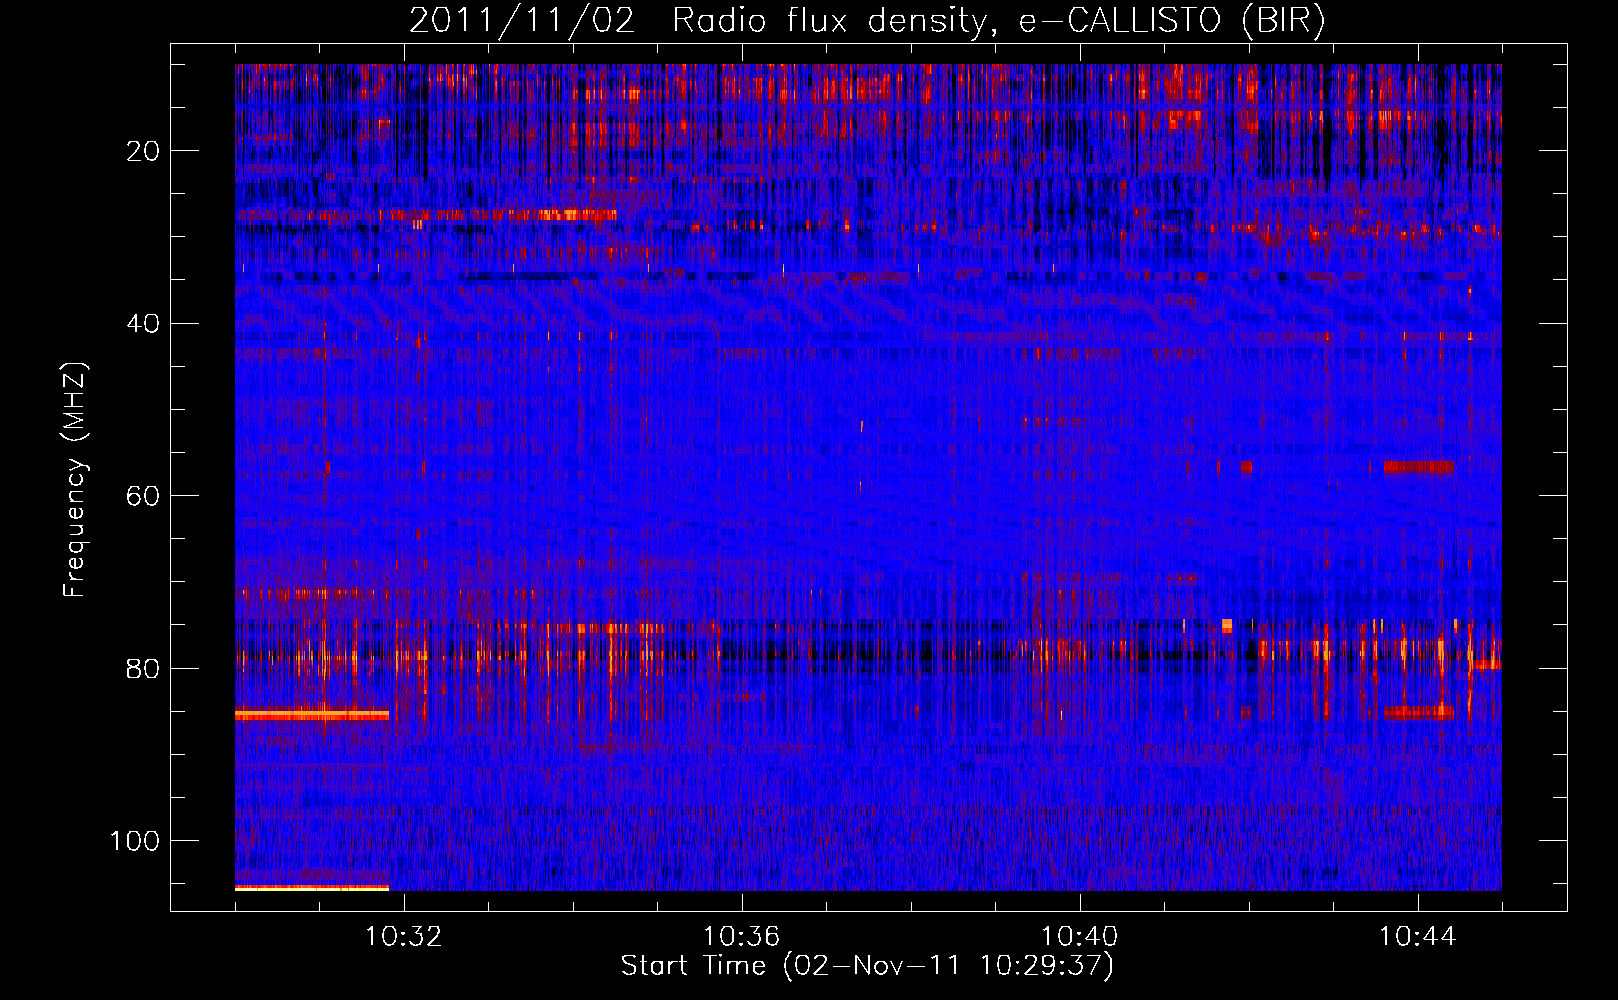Click the plot title '2011/11/02 Radio flux density'
1618x1000 pixels.
[867, 21]
